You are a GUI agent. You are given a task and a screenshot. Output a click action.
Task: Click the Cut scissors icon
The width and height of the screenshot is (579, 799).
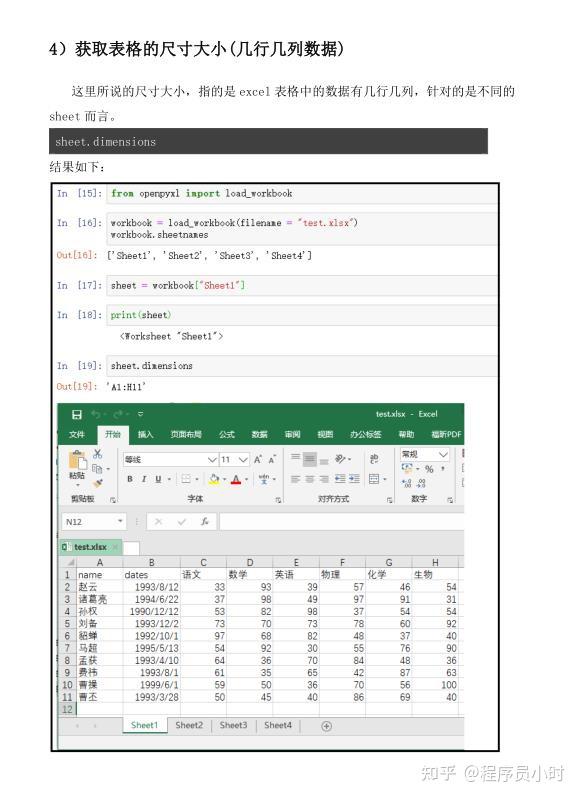click(x=97, y=454)
